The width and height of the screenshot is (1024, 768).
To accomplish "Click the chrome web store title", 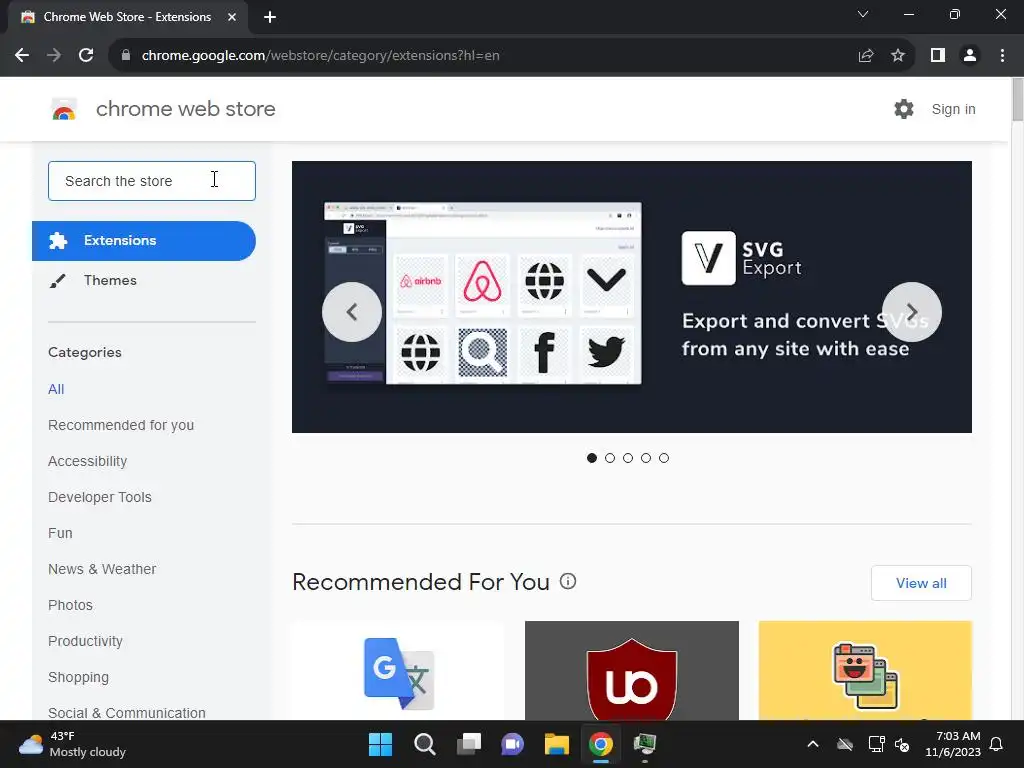I will coord(185,109).
